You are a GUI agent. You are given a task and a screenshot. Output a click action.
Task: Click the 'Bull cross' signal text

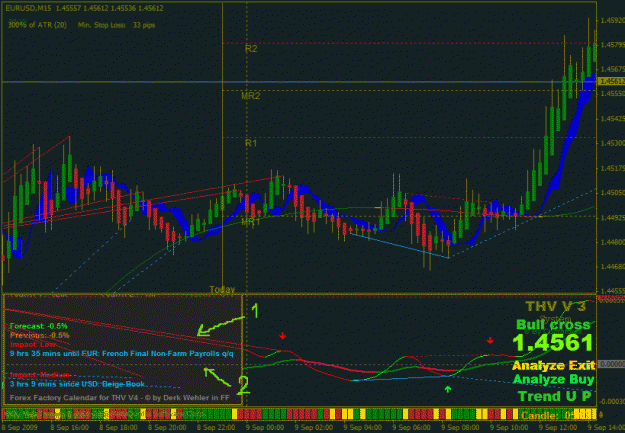pyautogui.click(x=553, y=325)
